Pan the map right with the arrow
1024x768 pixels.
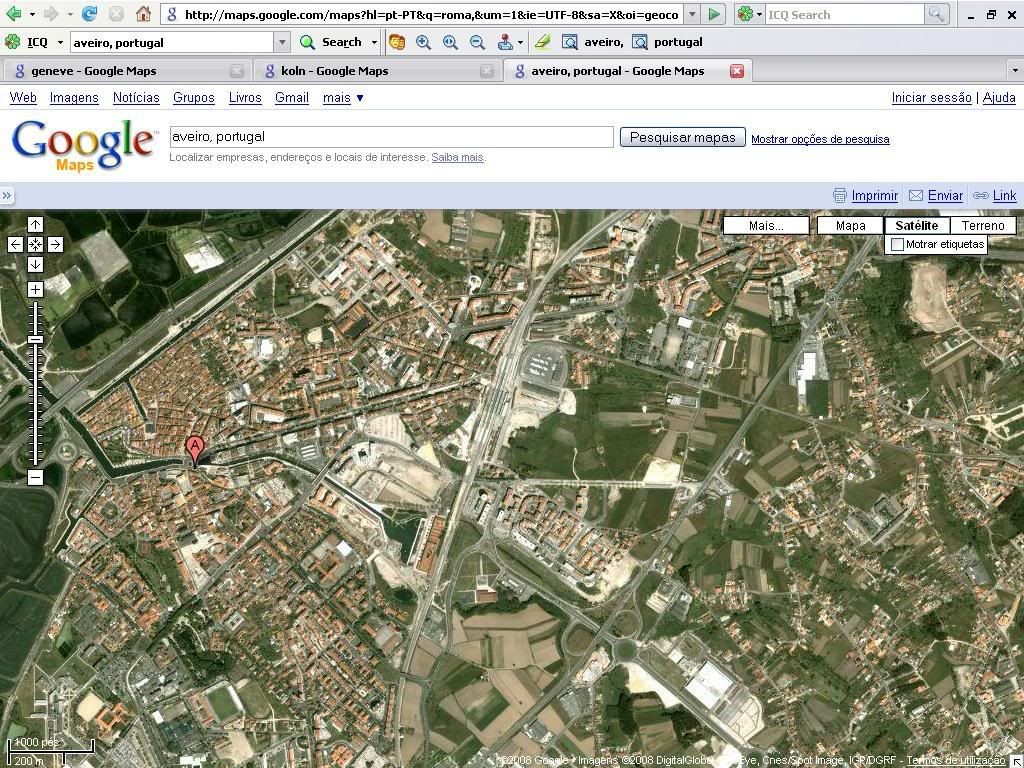tap(55, 244)
